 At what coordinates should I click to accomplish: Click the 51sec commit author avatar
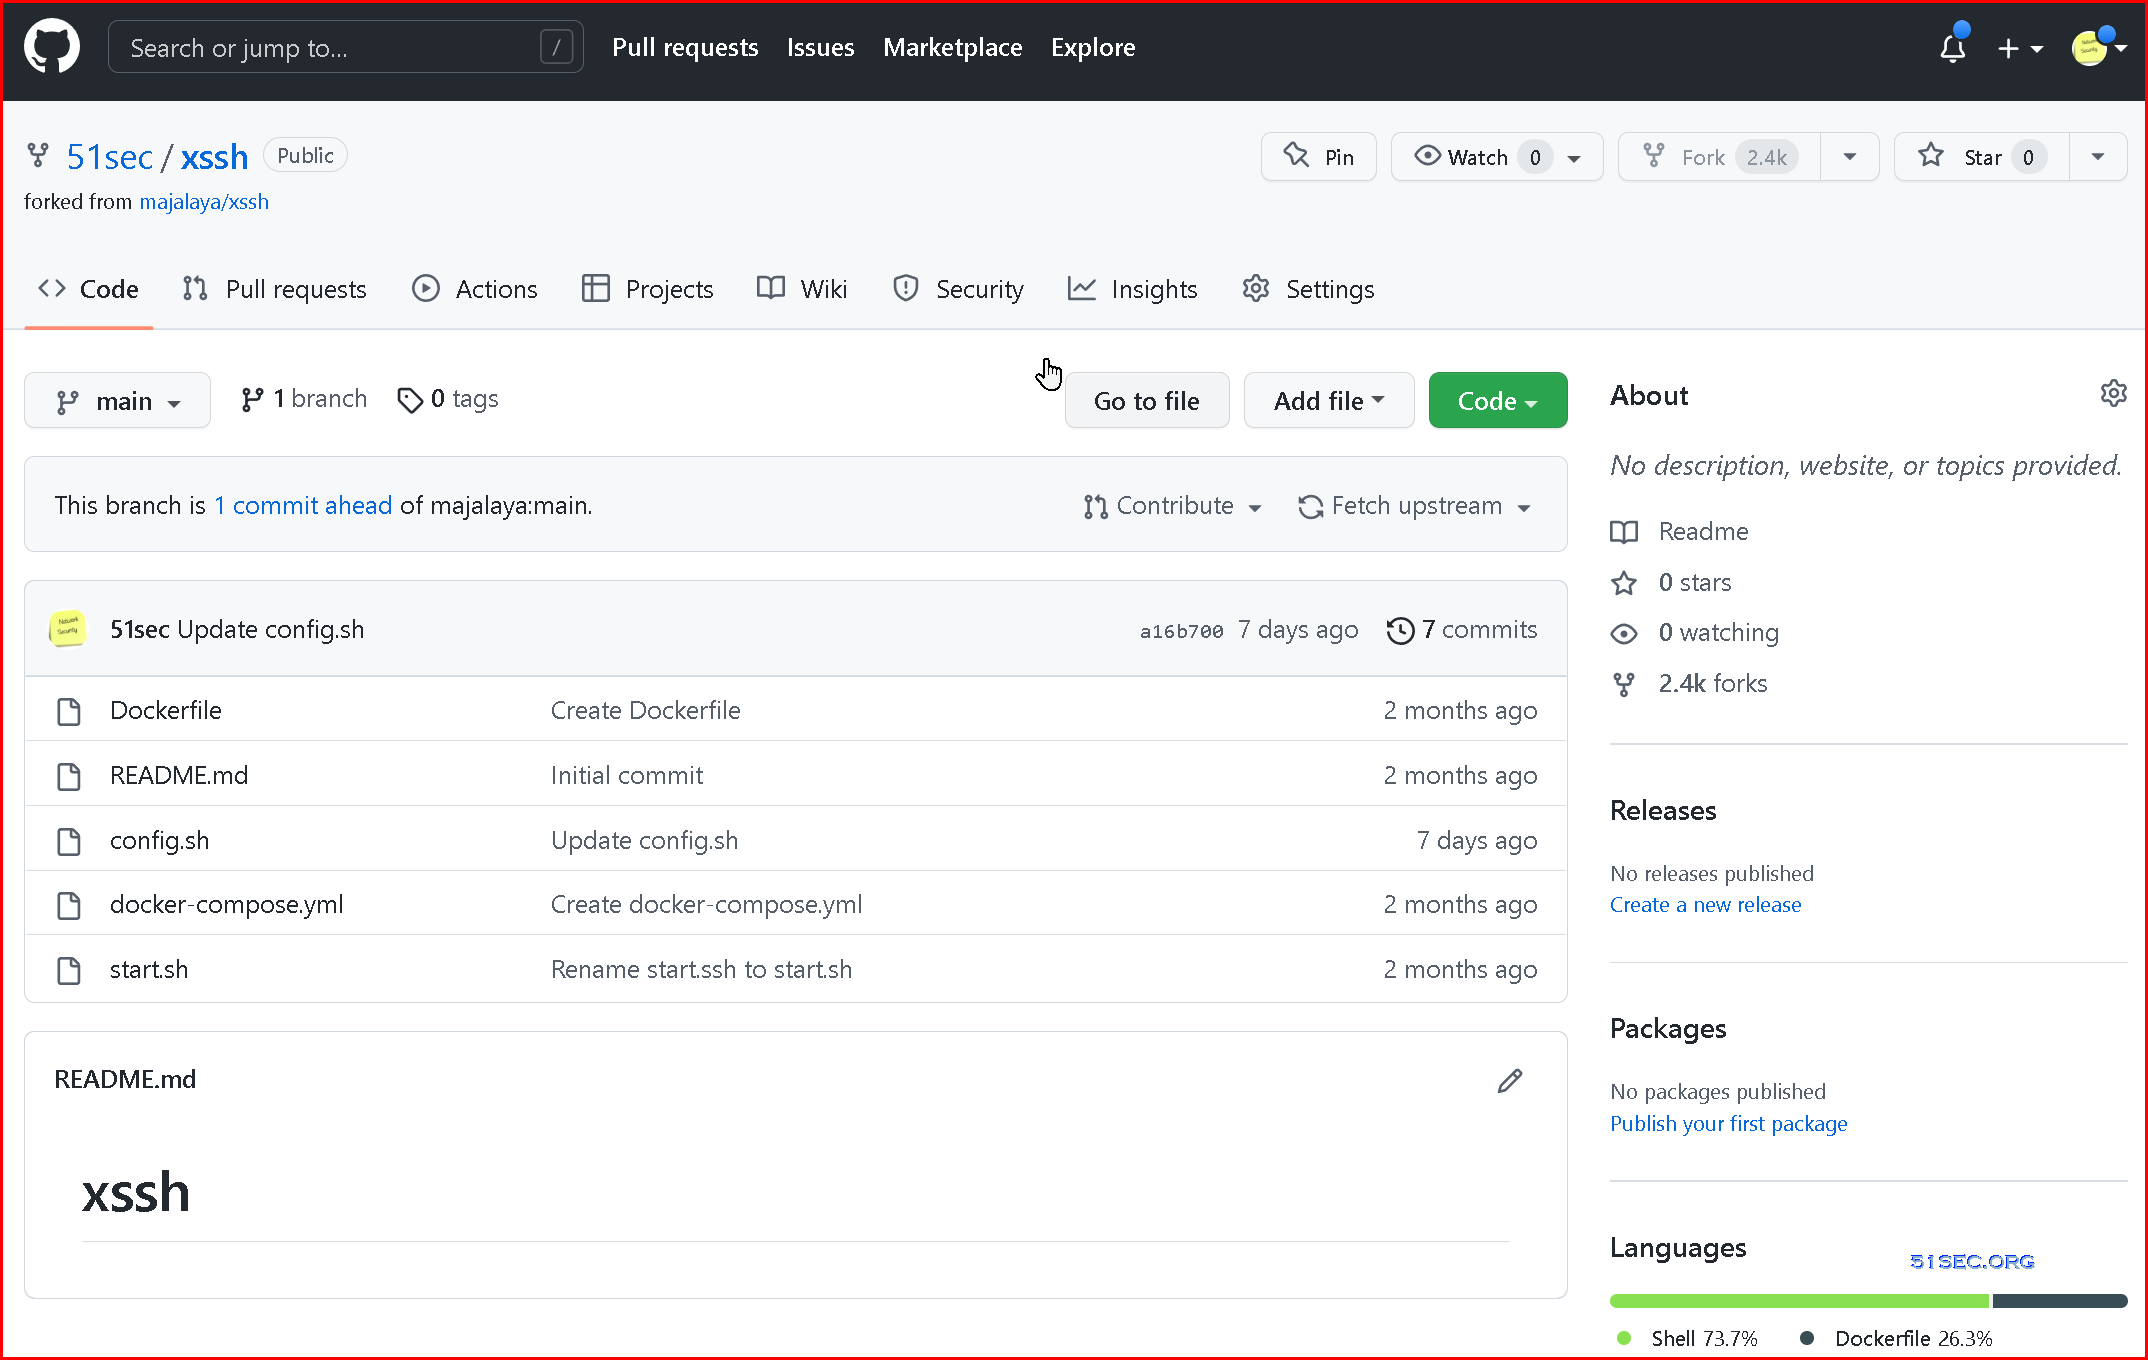pos(68,629)
